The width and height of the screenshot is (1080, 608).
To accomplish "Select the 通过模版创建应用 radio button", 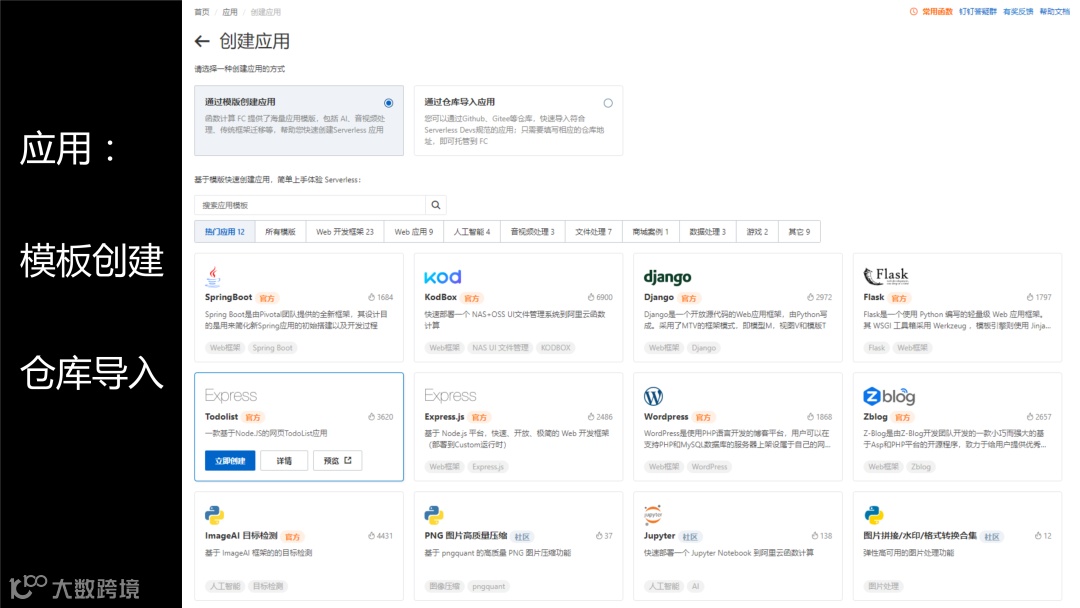I will [389, 102].
